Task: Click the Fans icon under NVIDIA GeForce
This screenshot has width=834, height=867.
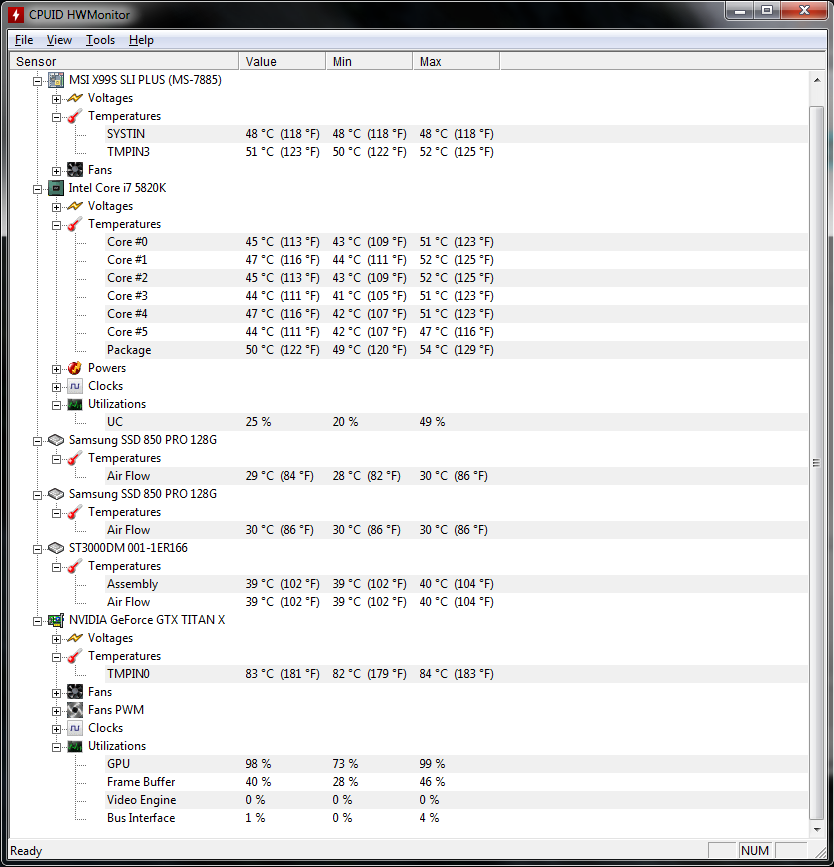Action: (75, 692)
